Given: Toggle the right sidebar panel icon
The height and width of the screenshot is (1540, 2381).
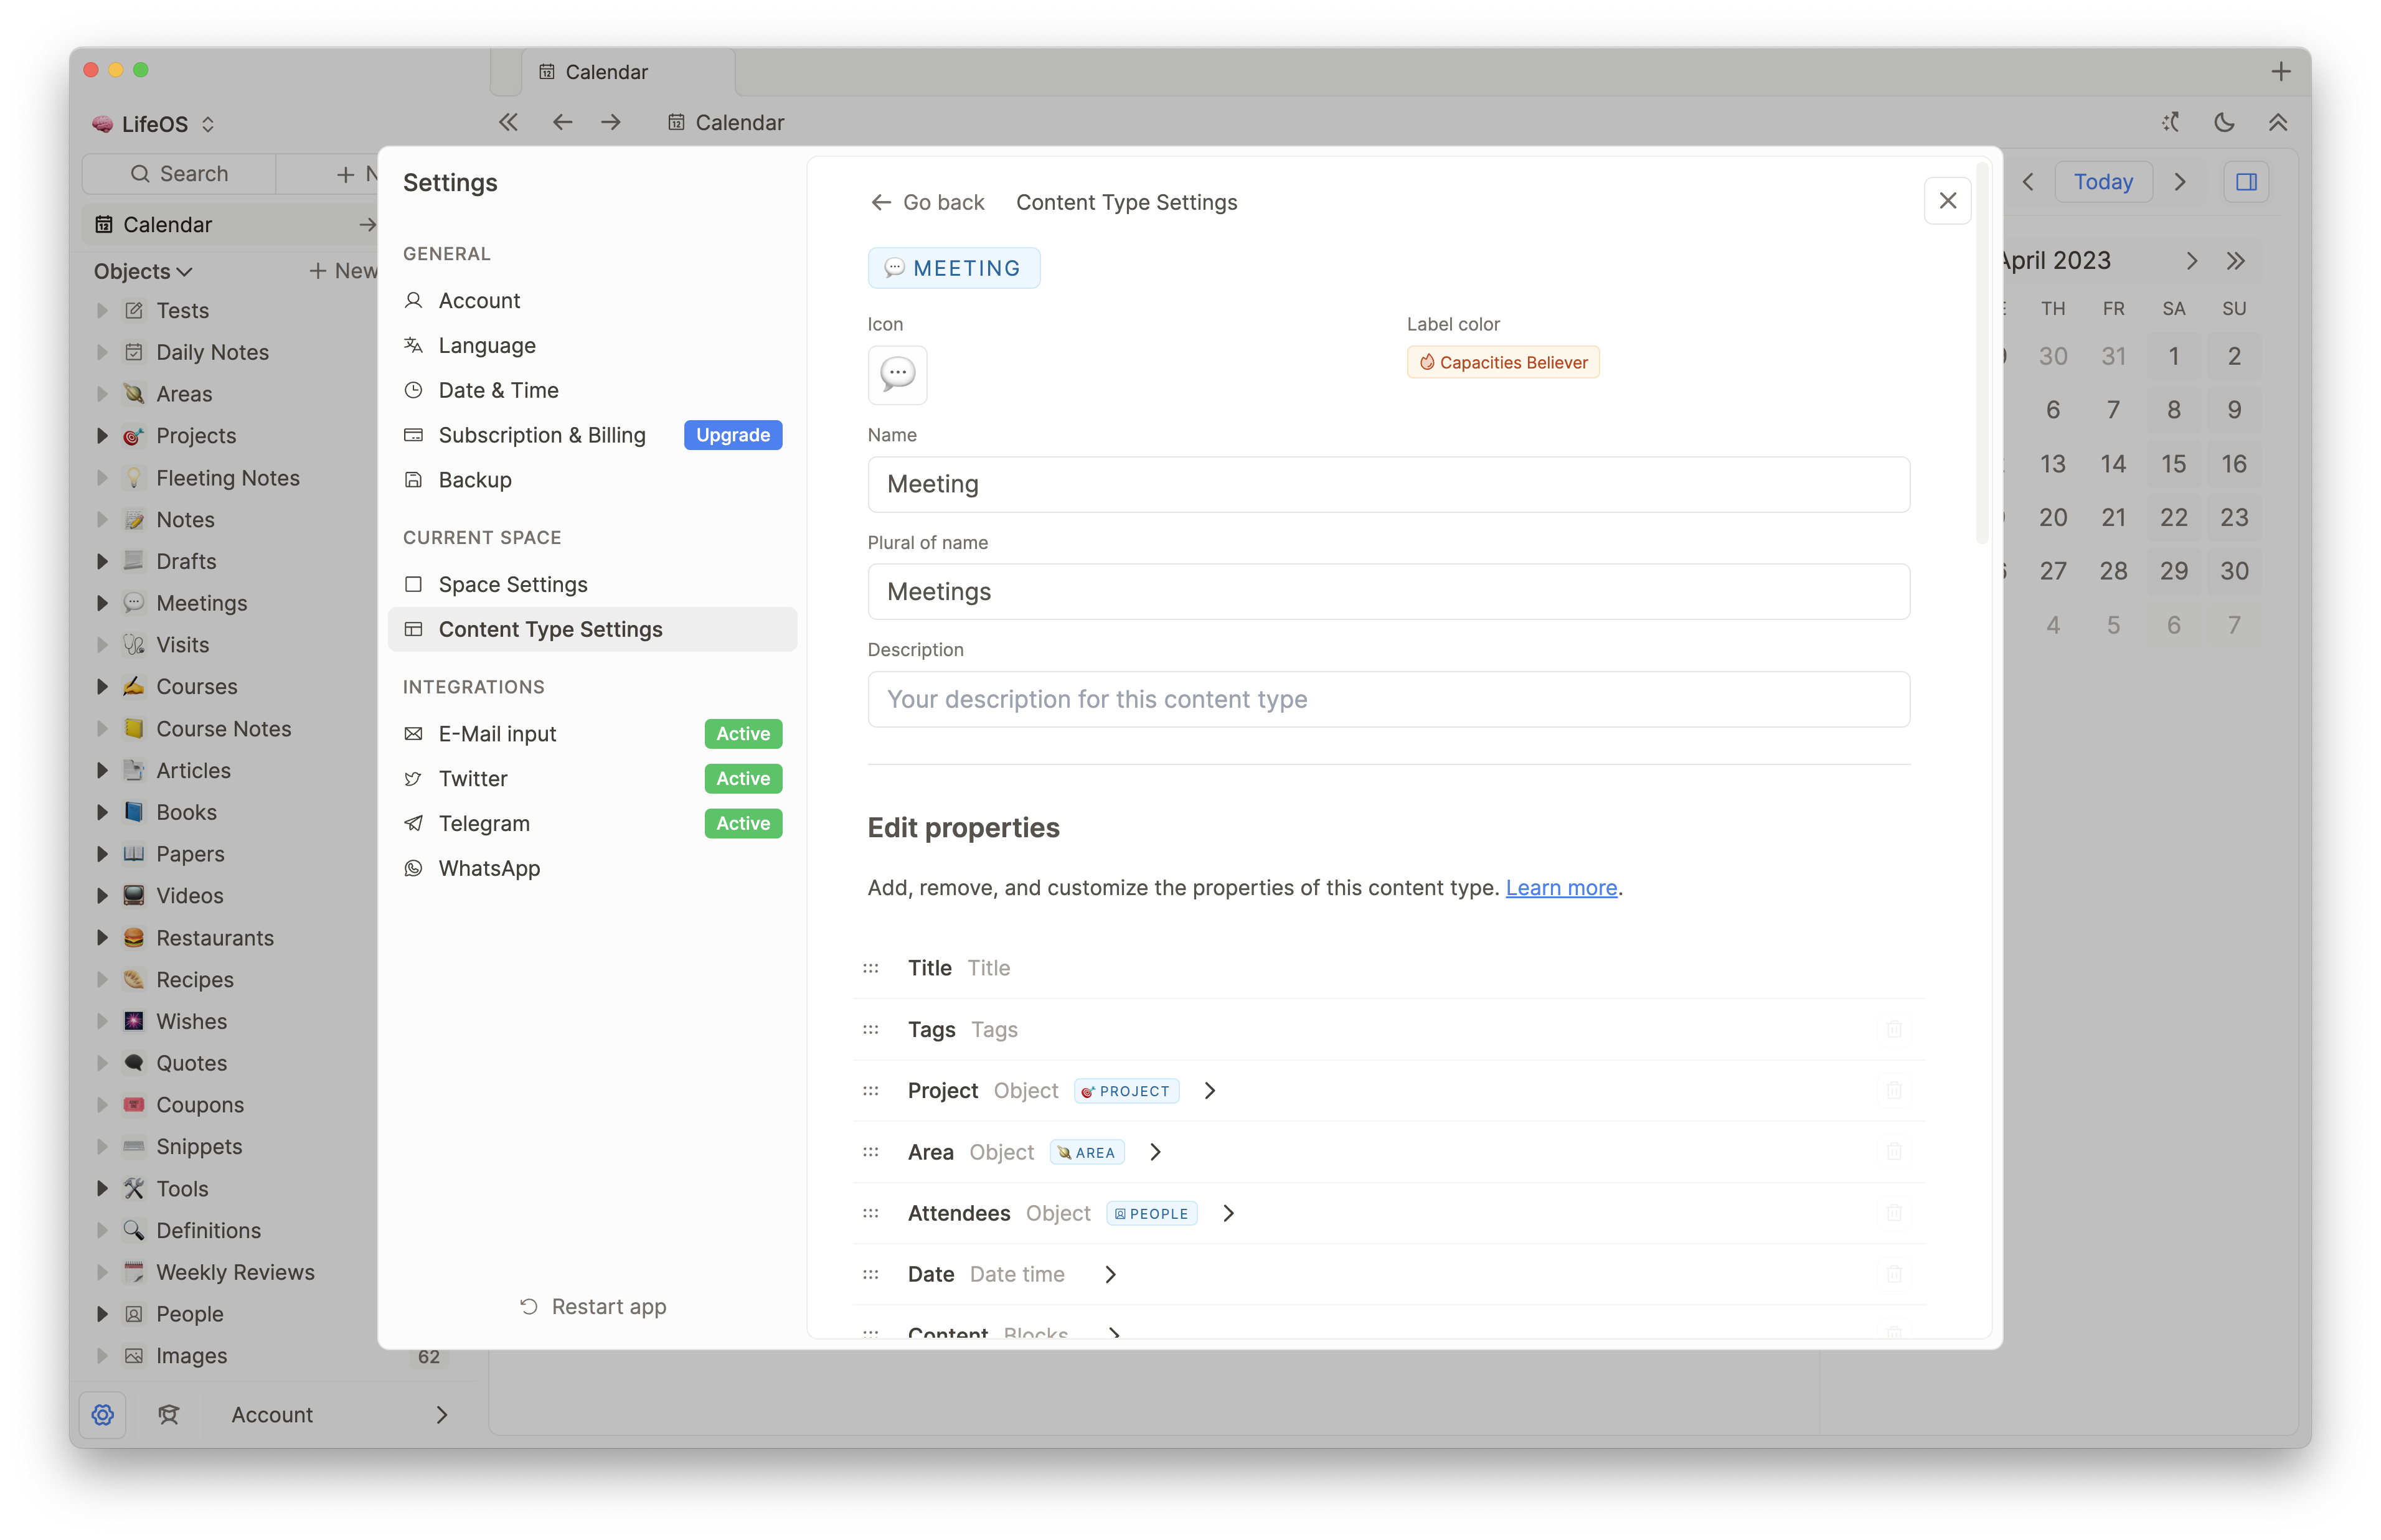Looking at the screenshot, I should 2246,181.
